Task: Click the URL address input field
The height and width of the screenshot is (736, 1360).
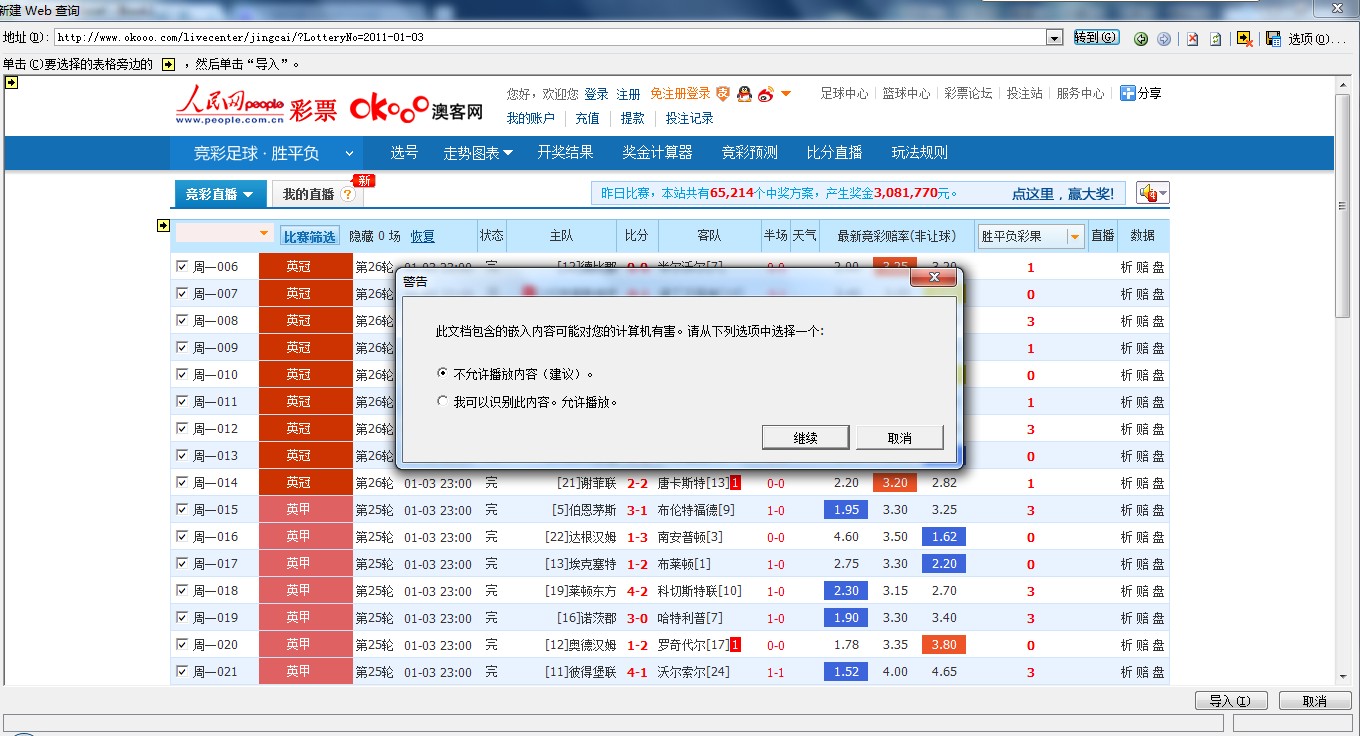Action: pyautogui.click(x=548, y=38)
